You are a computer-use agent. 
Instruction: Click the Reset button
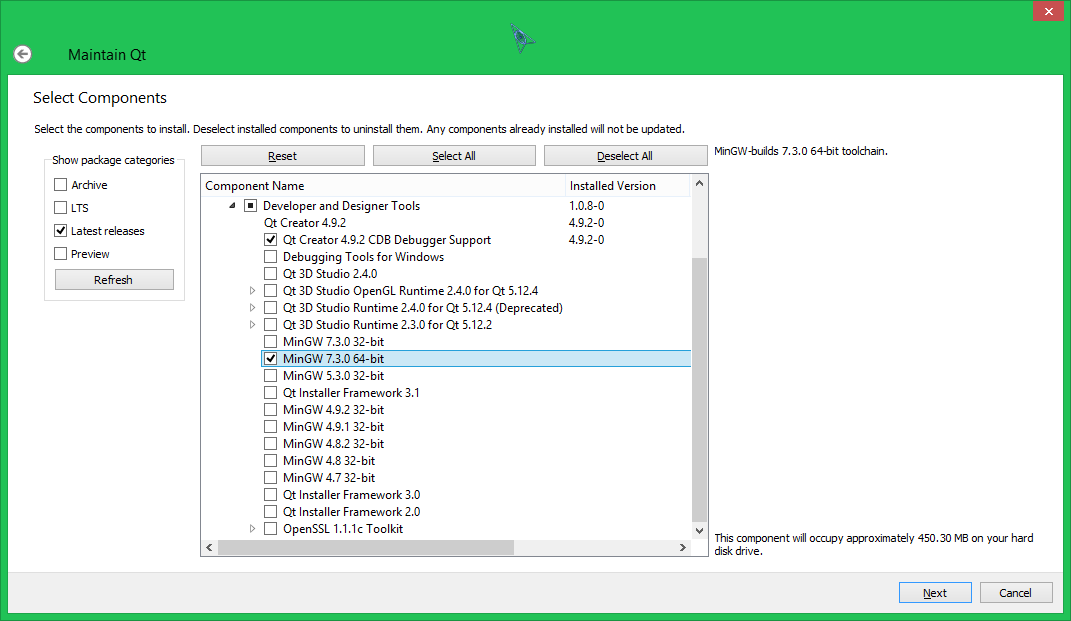click(283, 156)
